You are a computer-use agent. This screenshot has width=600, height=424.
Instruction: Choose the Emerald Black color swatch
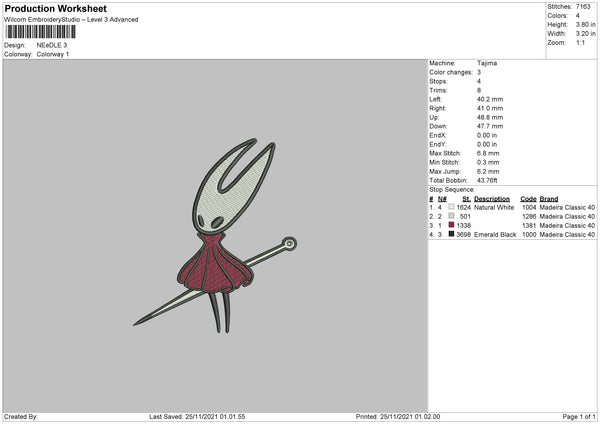point(451,234)
